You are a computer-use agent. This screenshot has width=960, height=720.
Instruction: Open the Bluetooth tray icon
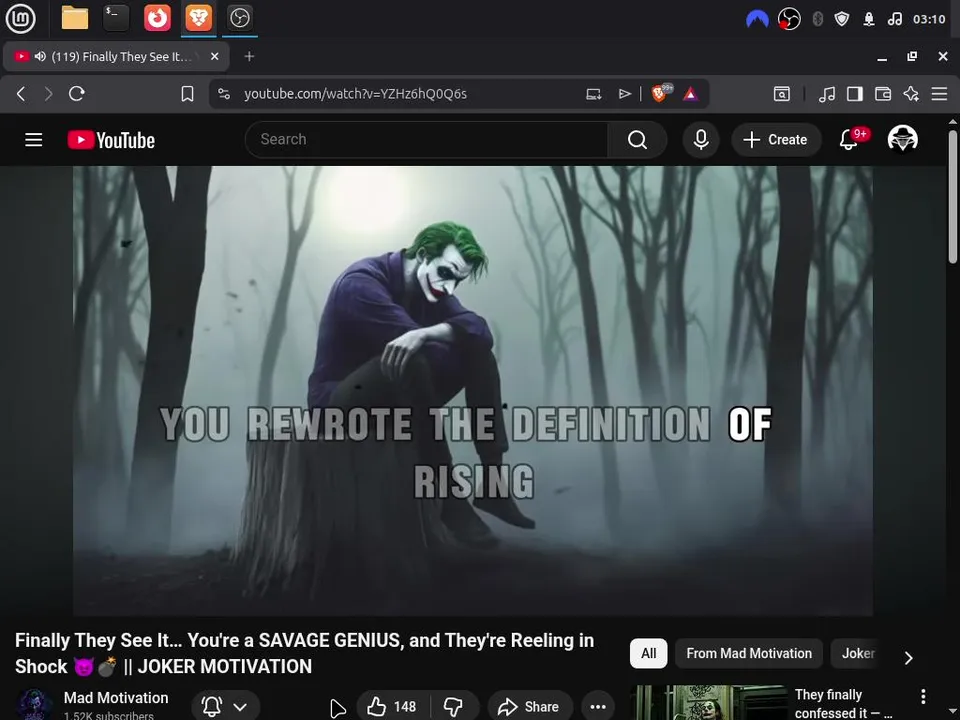point(817,19)
